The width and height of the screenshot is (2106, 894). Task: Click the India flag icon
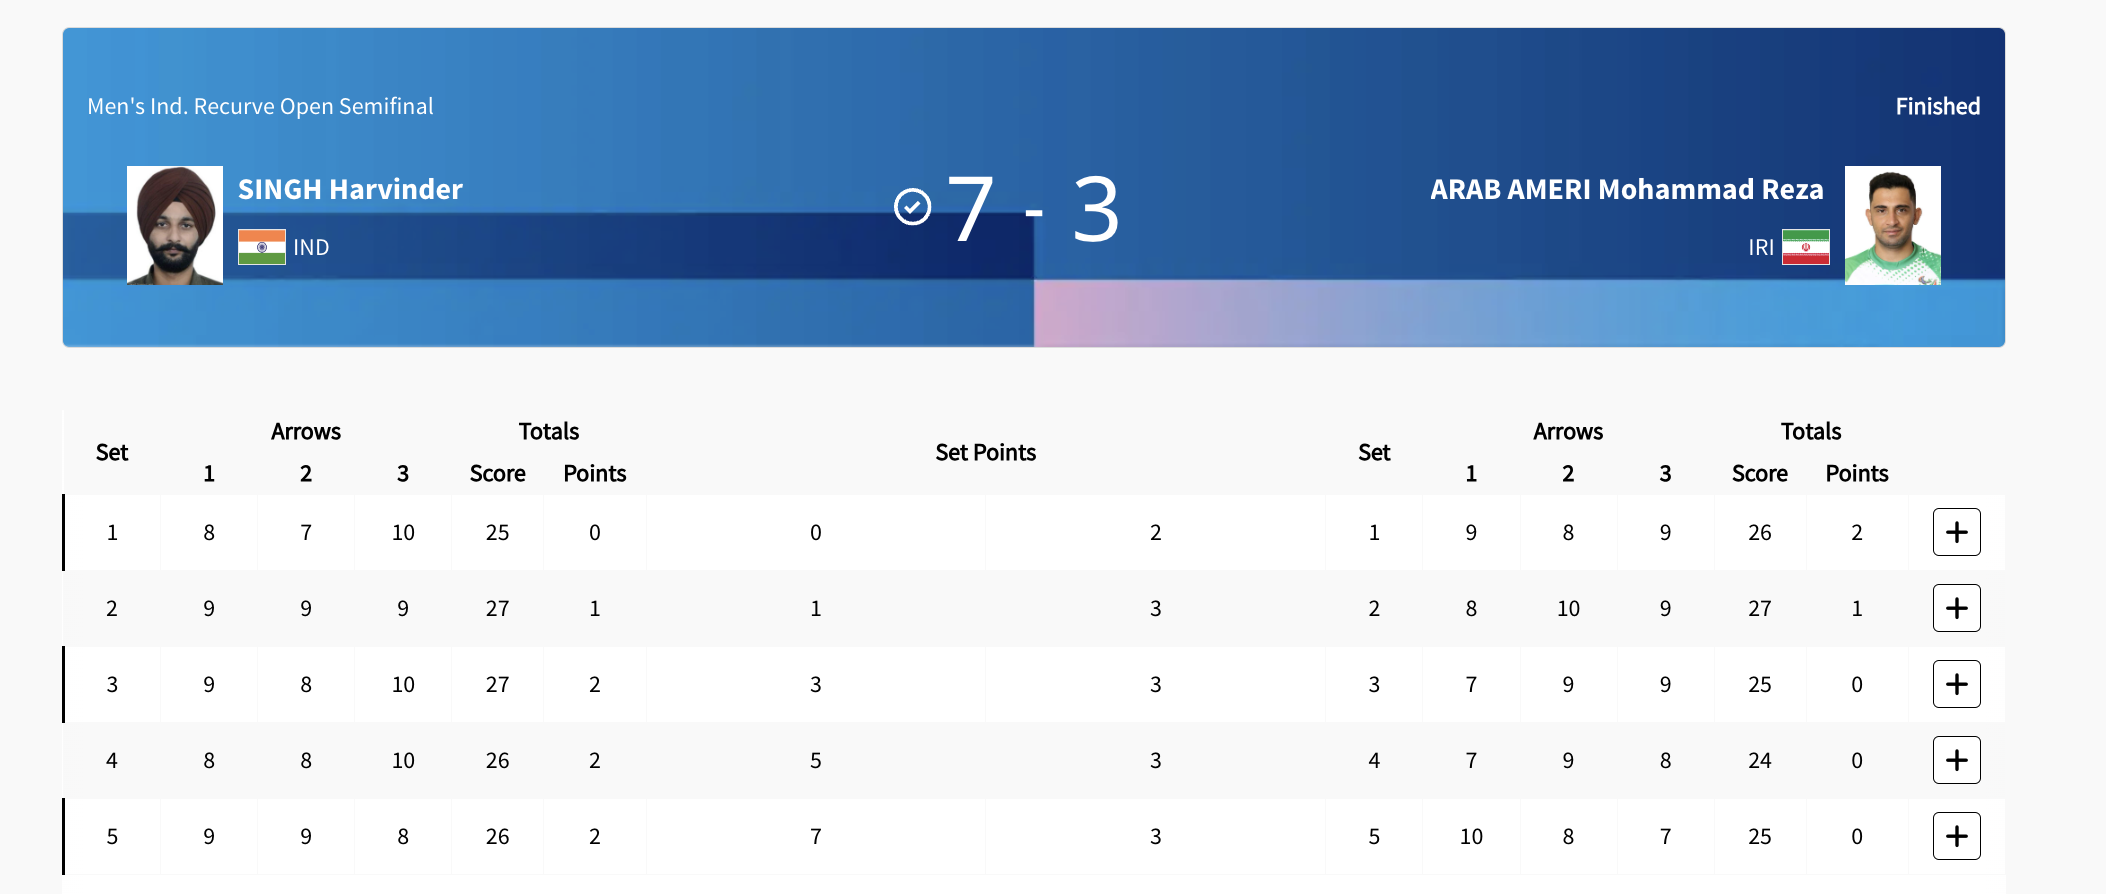[262, 247]
